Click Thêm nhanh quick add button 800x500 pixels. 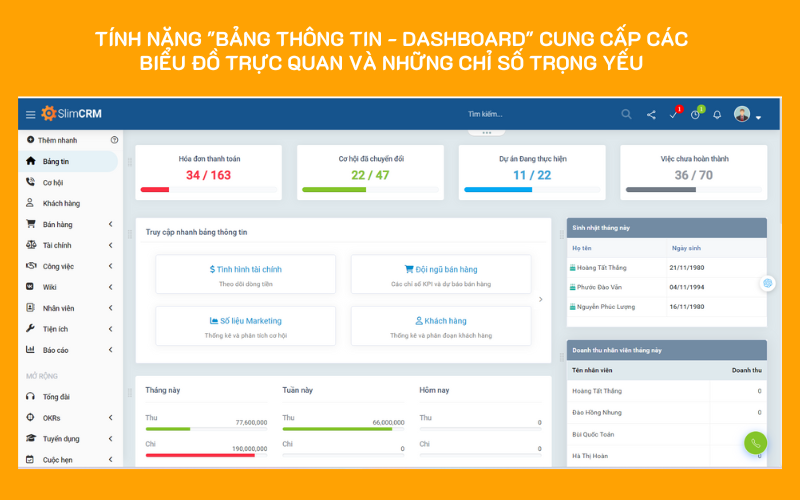click(56, 140)
